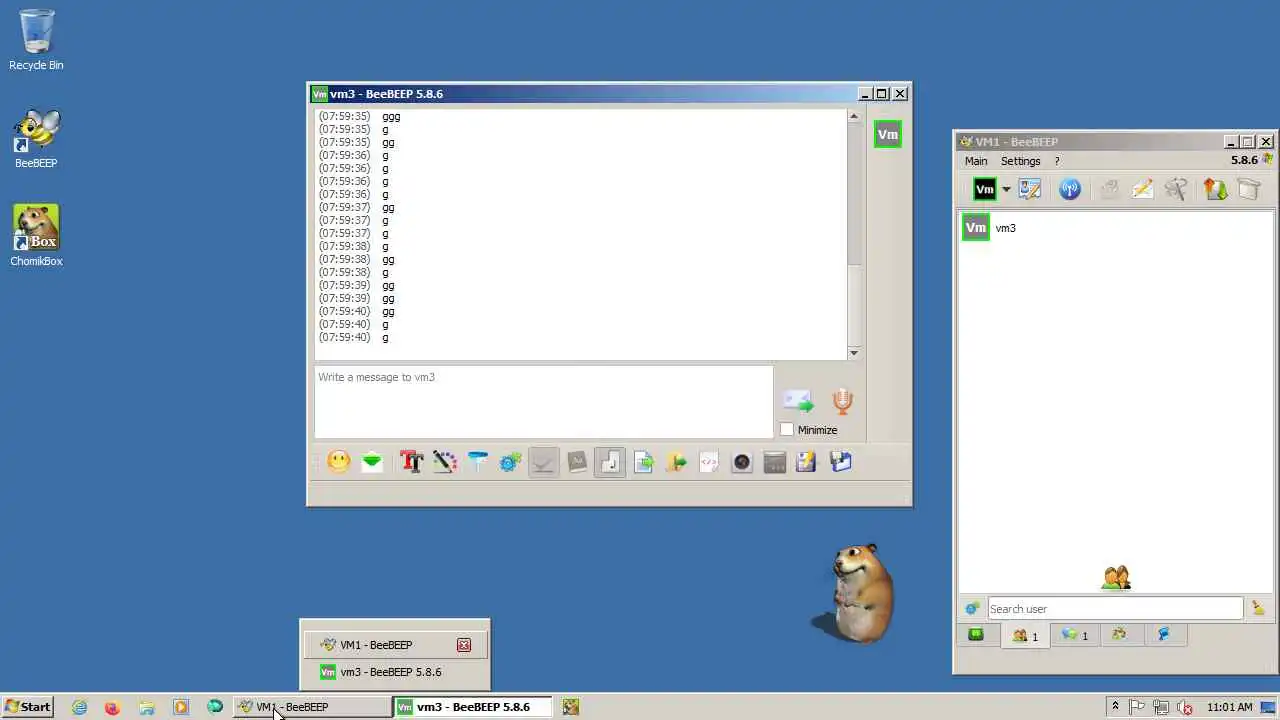This screenshot has width=1280, height=720.
Task: Select user vm3 in the user list
Action: [x=1116, y=228]
